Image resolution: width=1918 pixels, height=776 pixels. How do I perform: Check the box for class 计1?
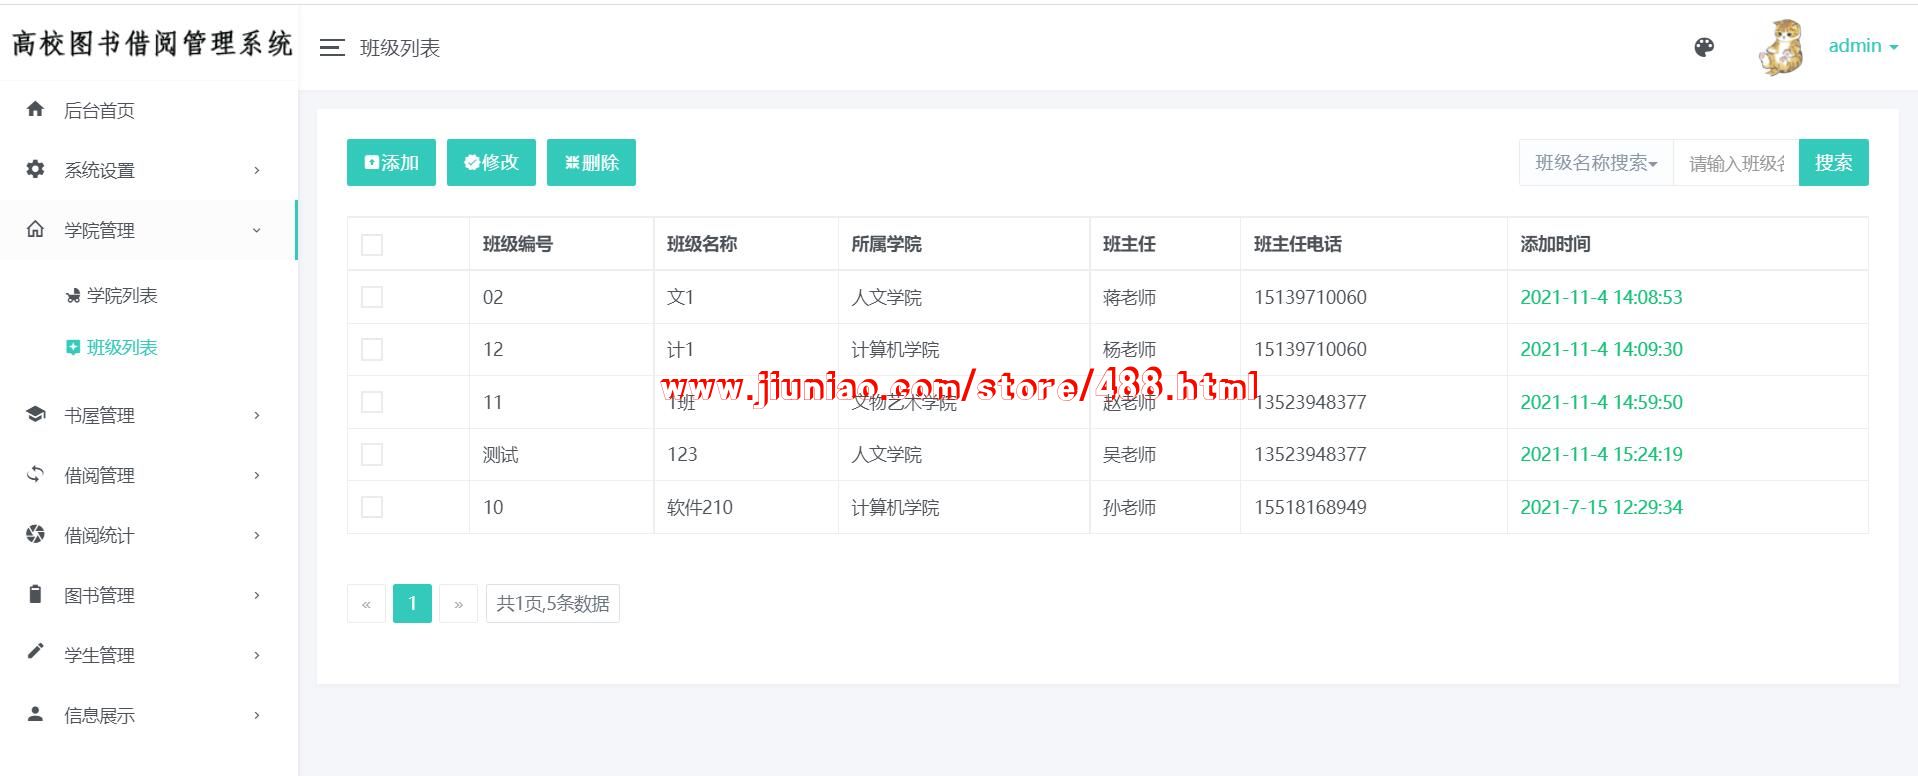[x=372, y=349]
